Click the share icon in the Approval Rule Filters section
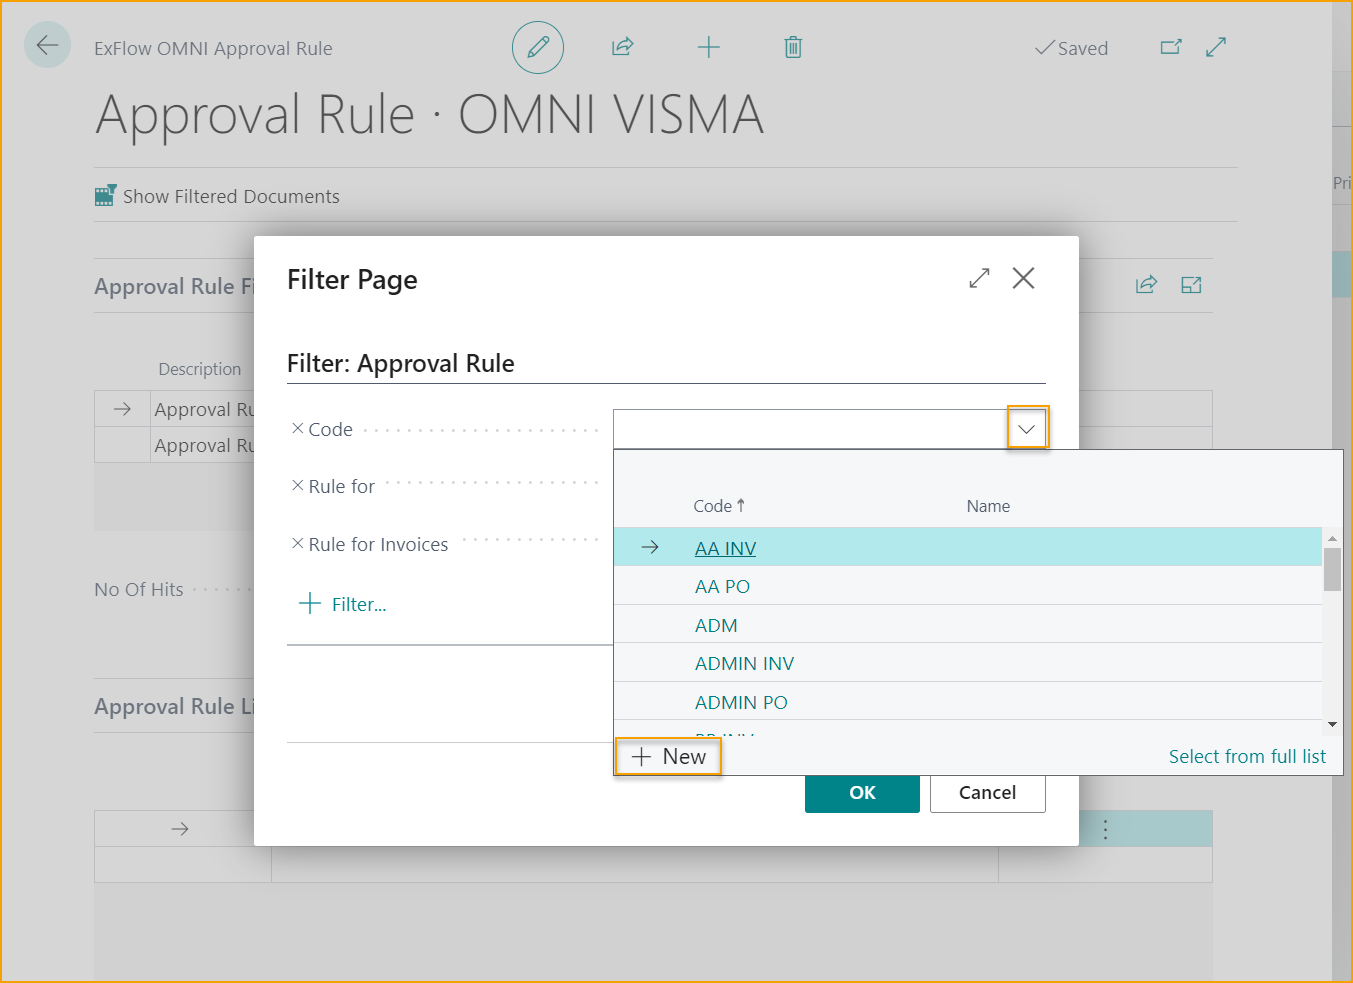1353x983 pixels. pos(1146,285)
